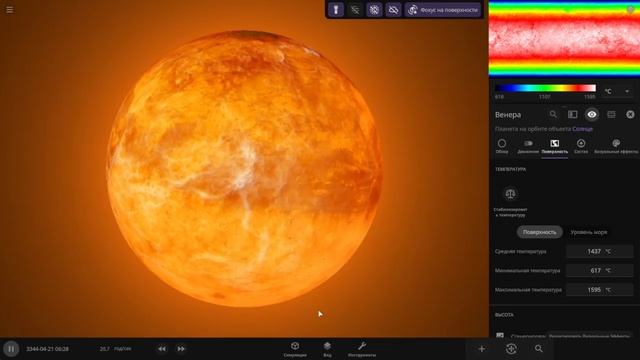Close the Венера properties panel
This screenshot has height=360, width=640.
(630, 114)
